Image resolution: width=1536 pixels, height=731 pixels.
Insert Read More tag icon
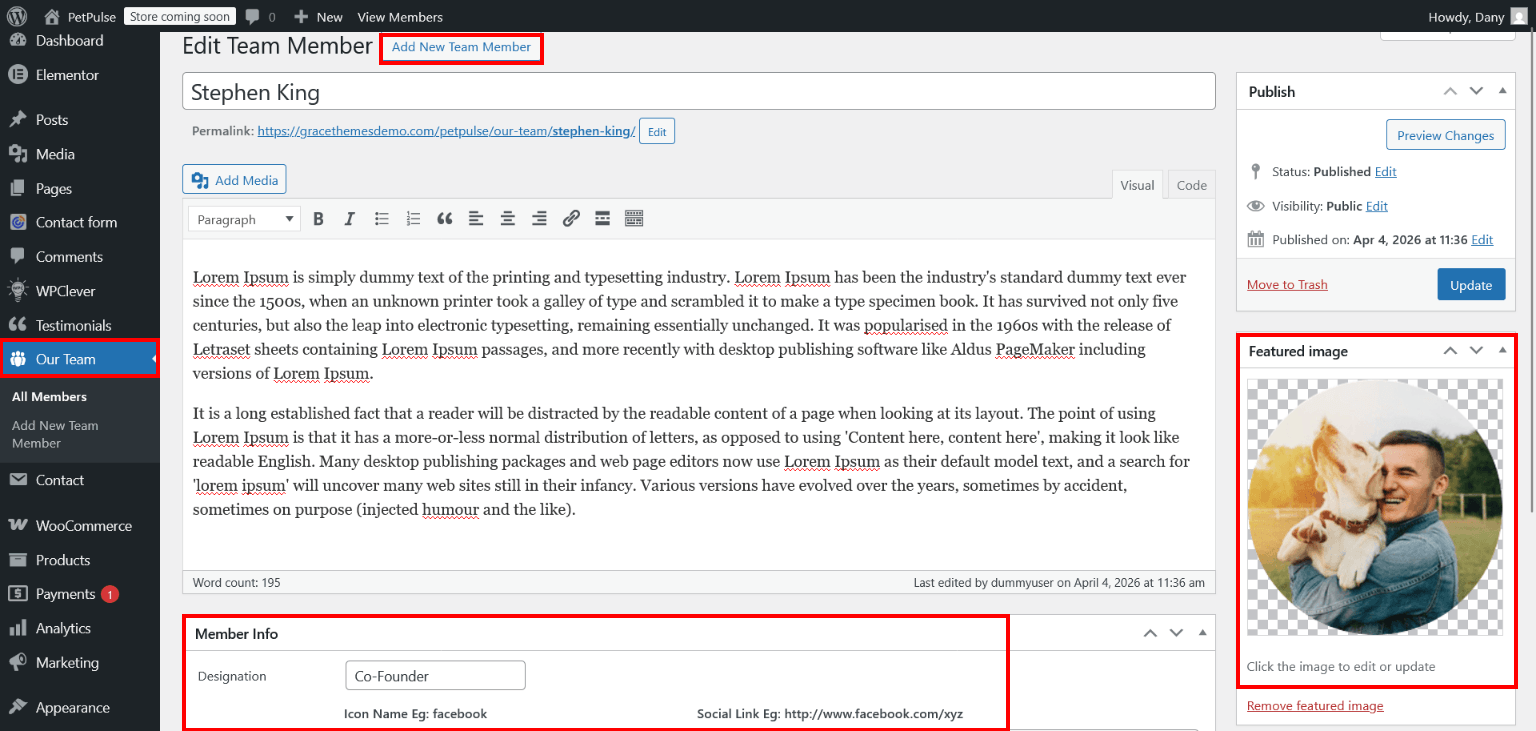[602, 219]
